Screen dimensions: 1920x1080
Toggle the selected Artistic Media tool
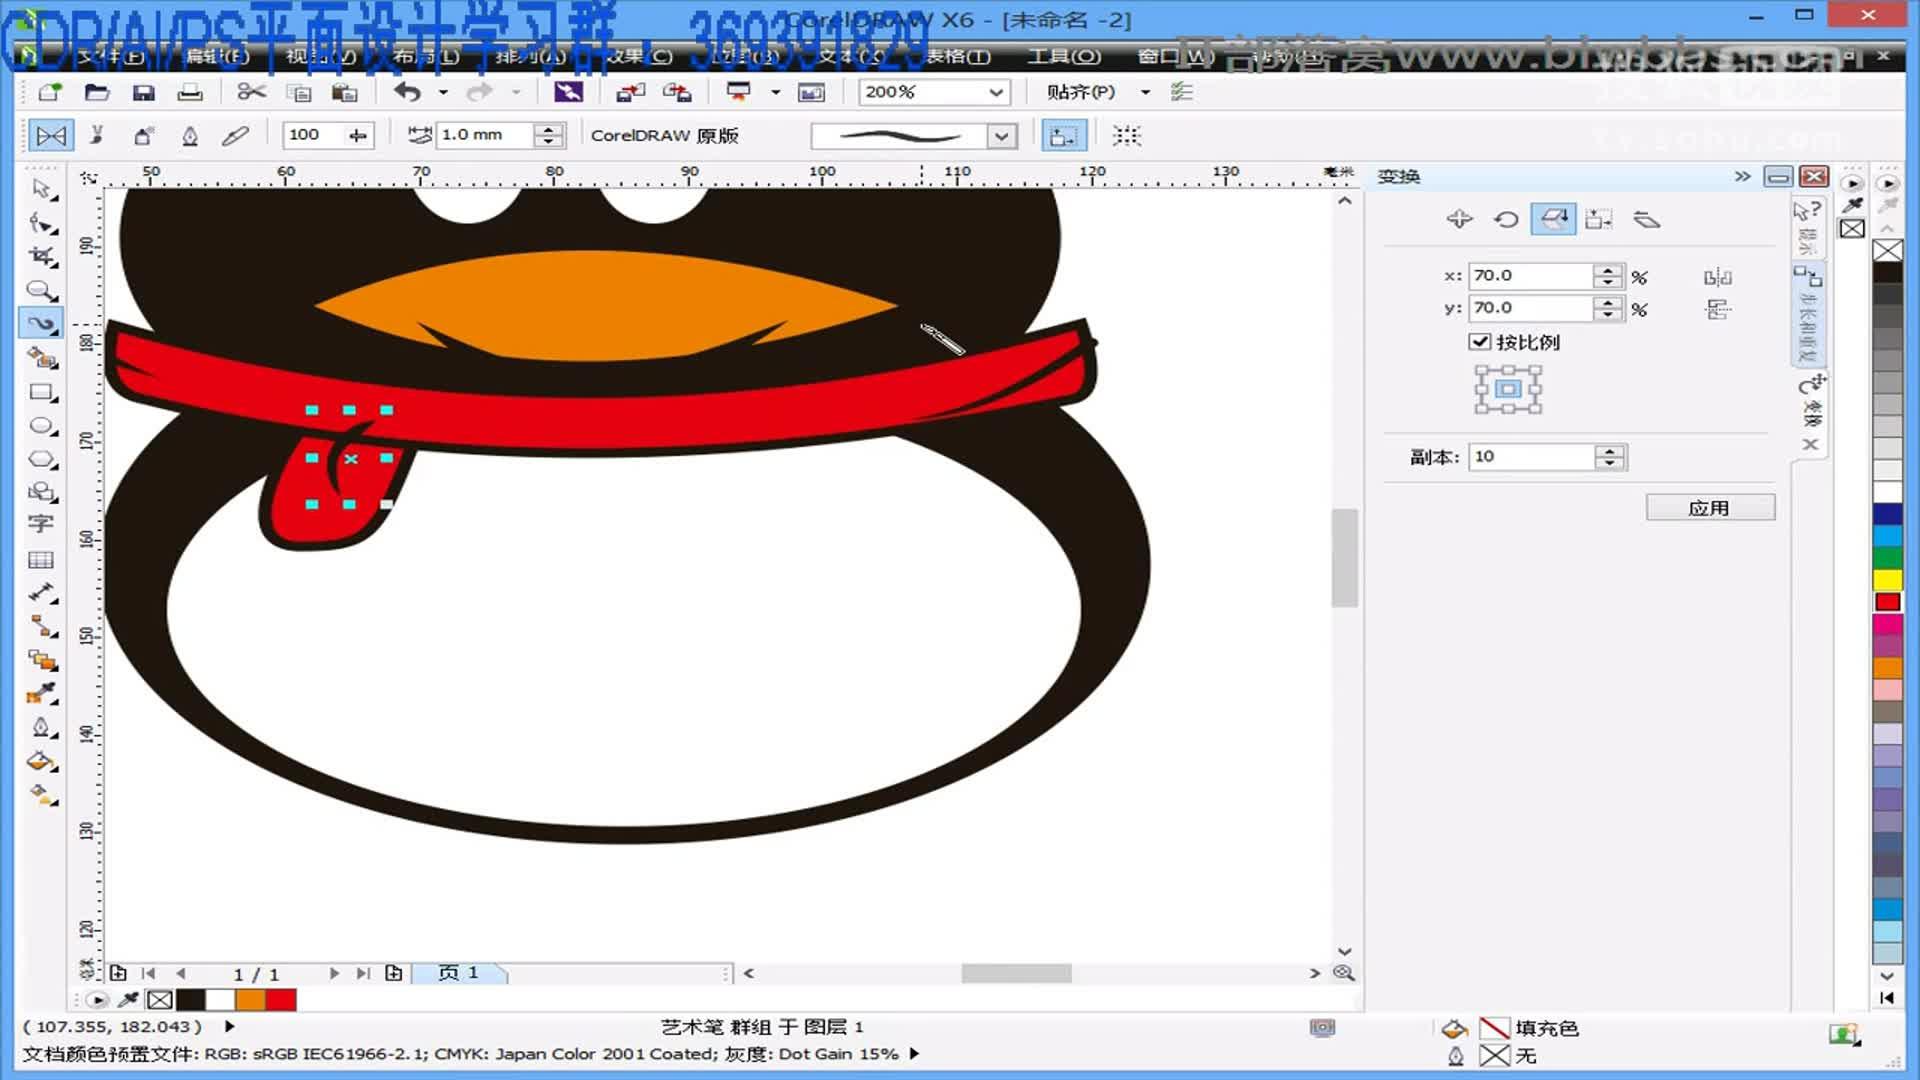click(41, 323)
